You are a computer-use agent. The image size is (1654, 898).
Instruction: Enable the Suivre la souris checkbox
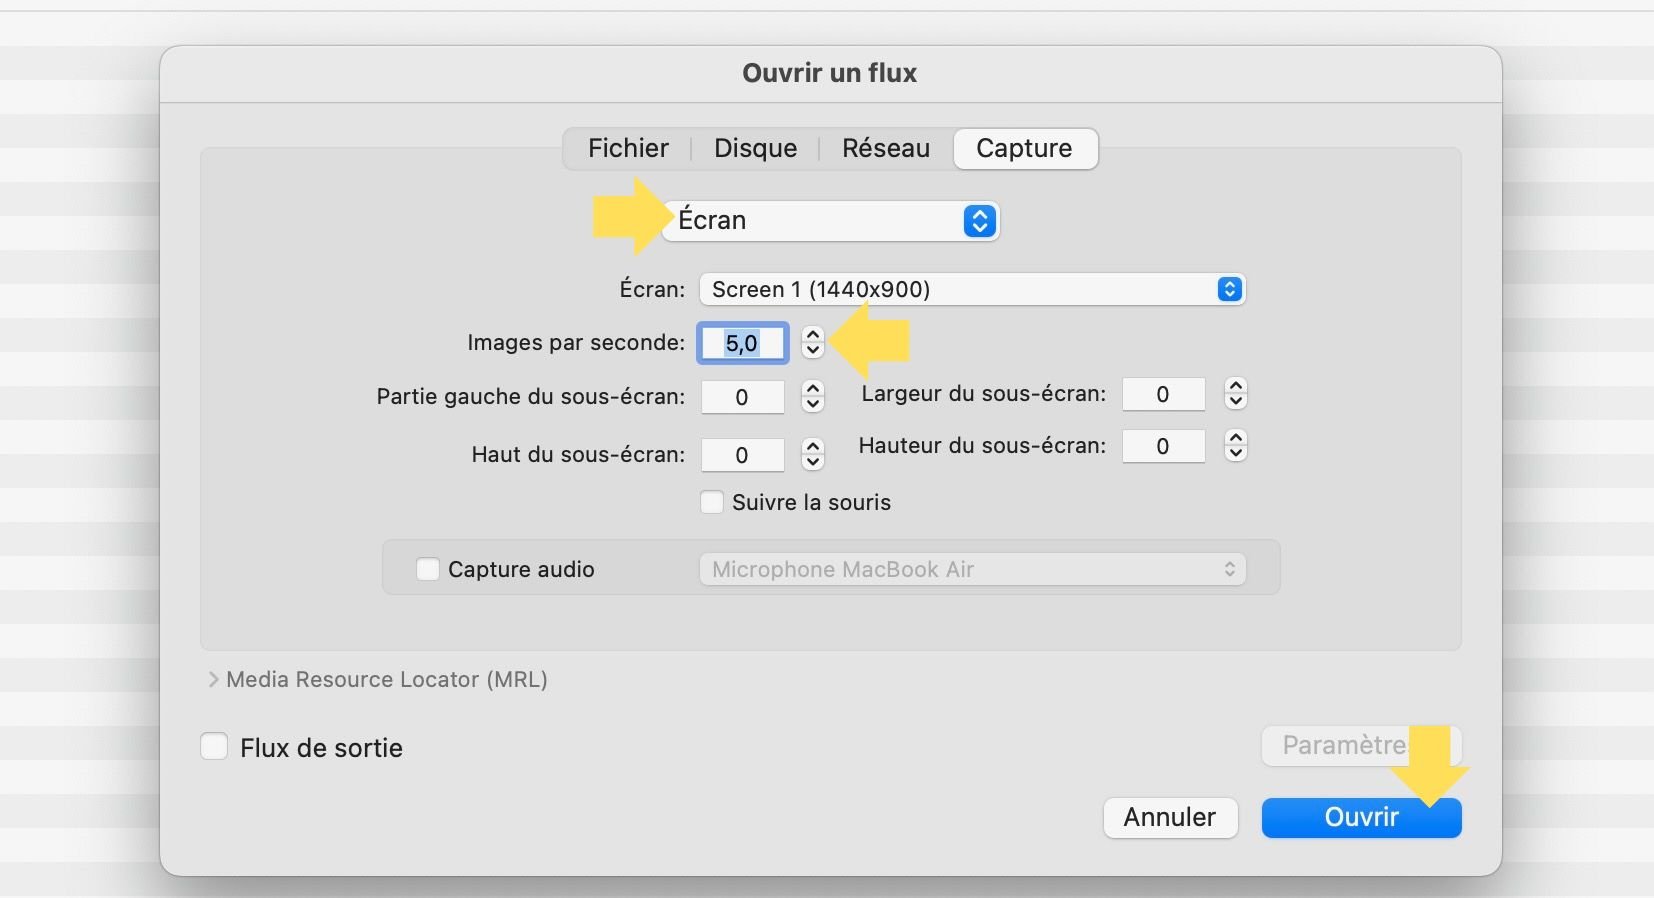point(712,502)
